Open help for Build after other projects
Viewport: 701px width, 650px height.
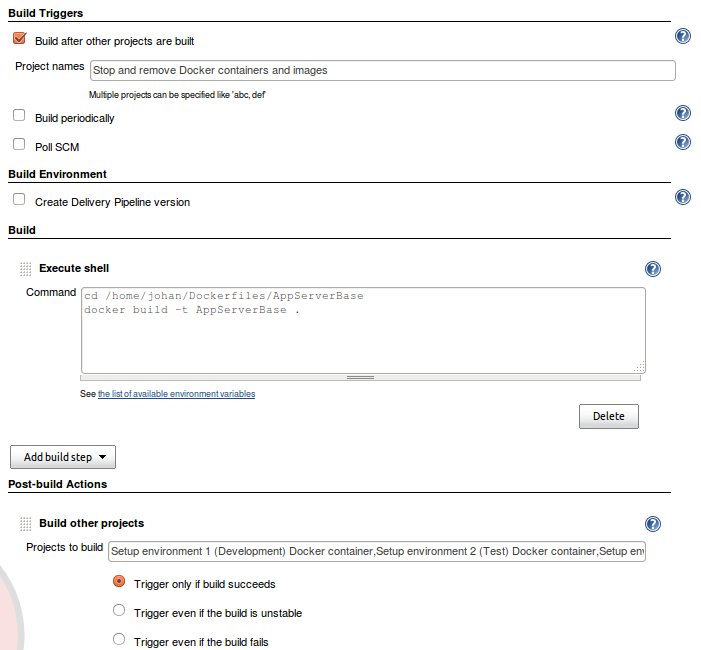pos(683,36)
